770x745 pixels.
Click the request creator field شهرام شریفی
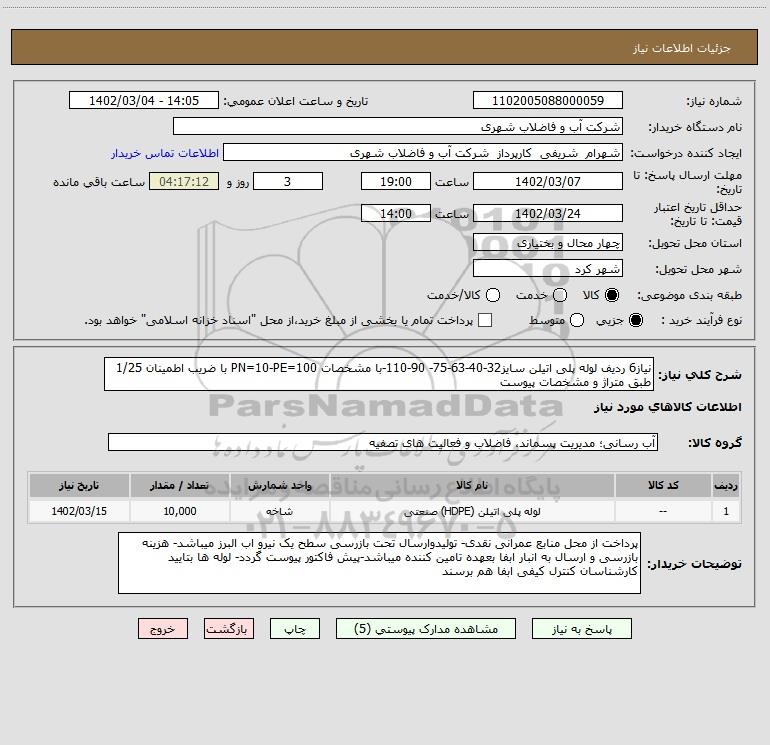[423, 152]
